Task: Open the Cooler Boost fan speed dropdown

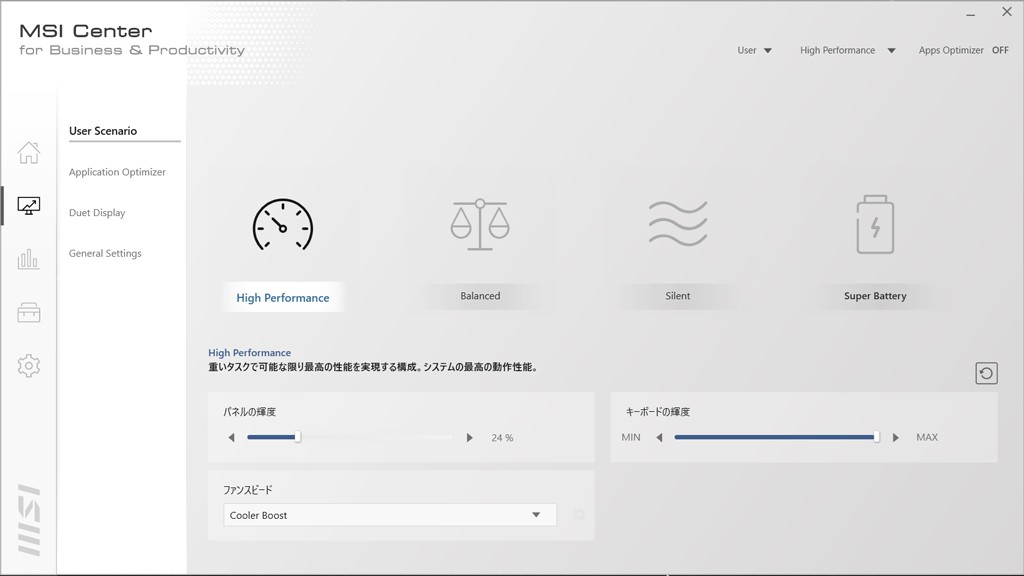Action: [x=389, y=515]
